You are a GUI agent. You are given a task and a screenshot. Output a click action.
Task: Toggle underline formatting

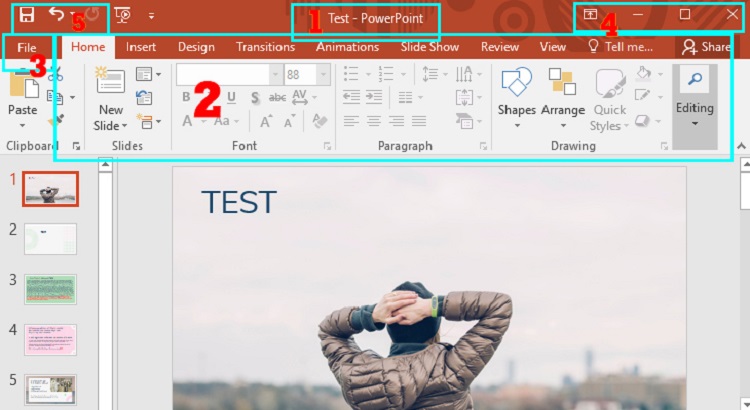click(x=231, y=97)
